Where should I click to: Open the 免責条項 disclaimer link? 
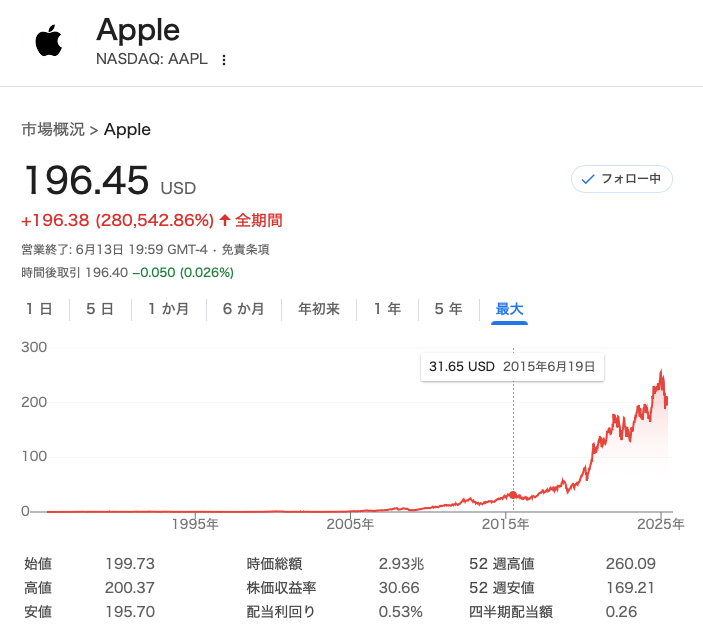245,249
